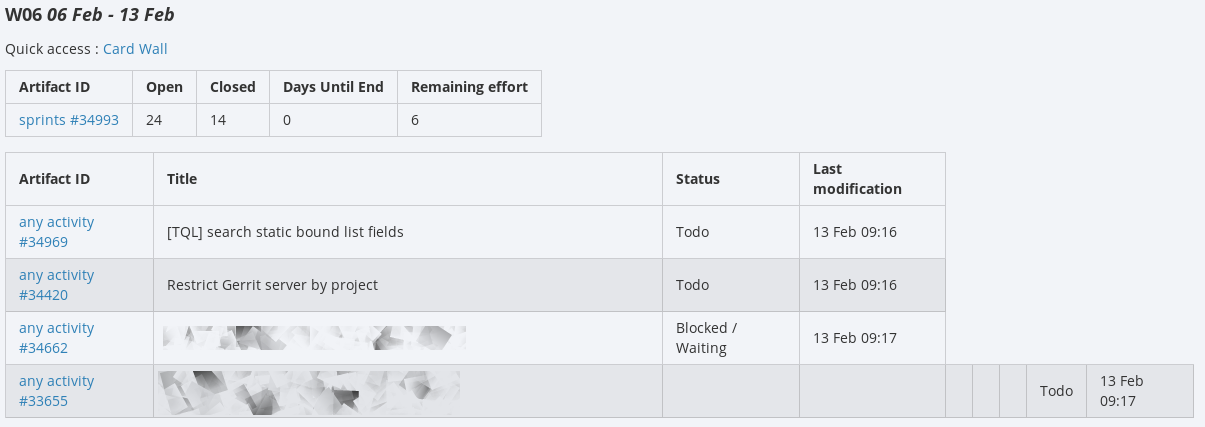This screenshot has height=427, width=1205.
Task: Click the Remaining effort column header
Action: [x=469, y=87]
